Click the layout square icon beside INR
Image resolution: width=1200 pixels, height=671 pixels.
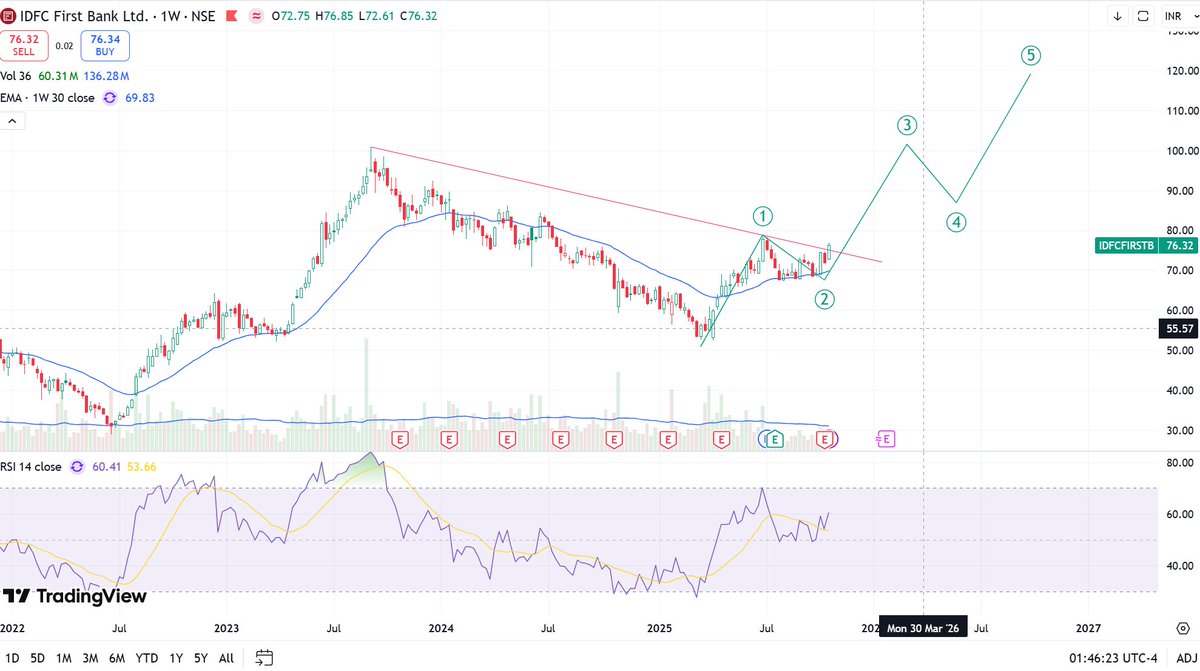1143,16
